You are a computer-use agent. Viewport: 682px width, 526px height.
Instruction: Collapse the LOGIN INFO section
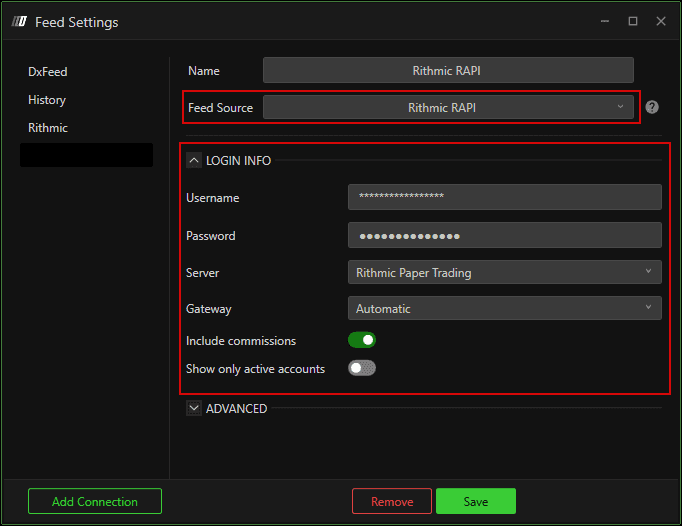pos(194,161)
